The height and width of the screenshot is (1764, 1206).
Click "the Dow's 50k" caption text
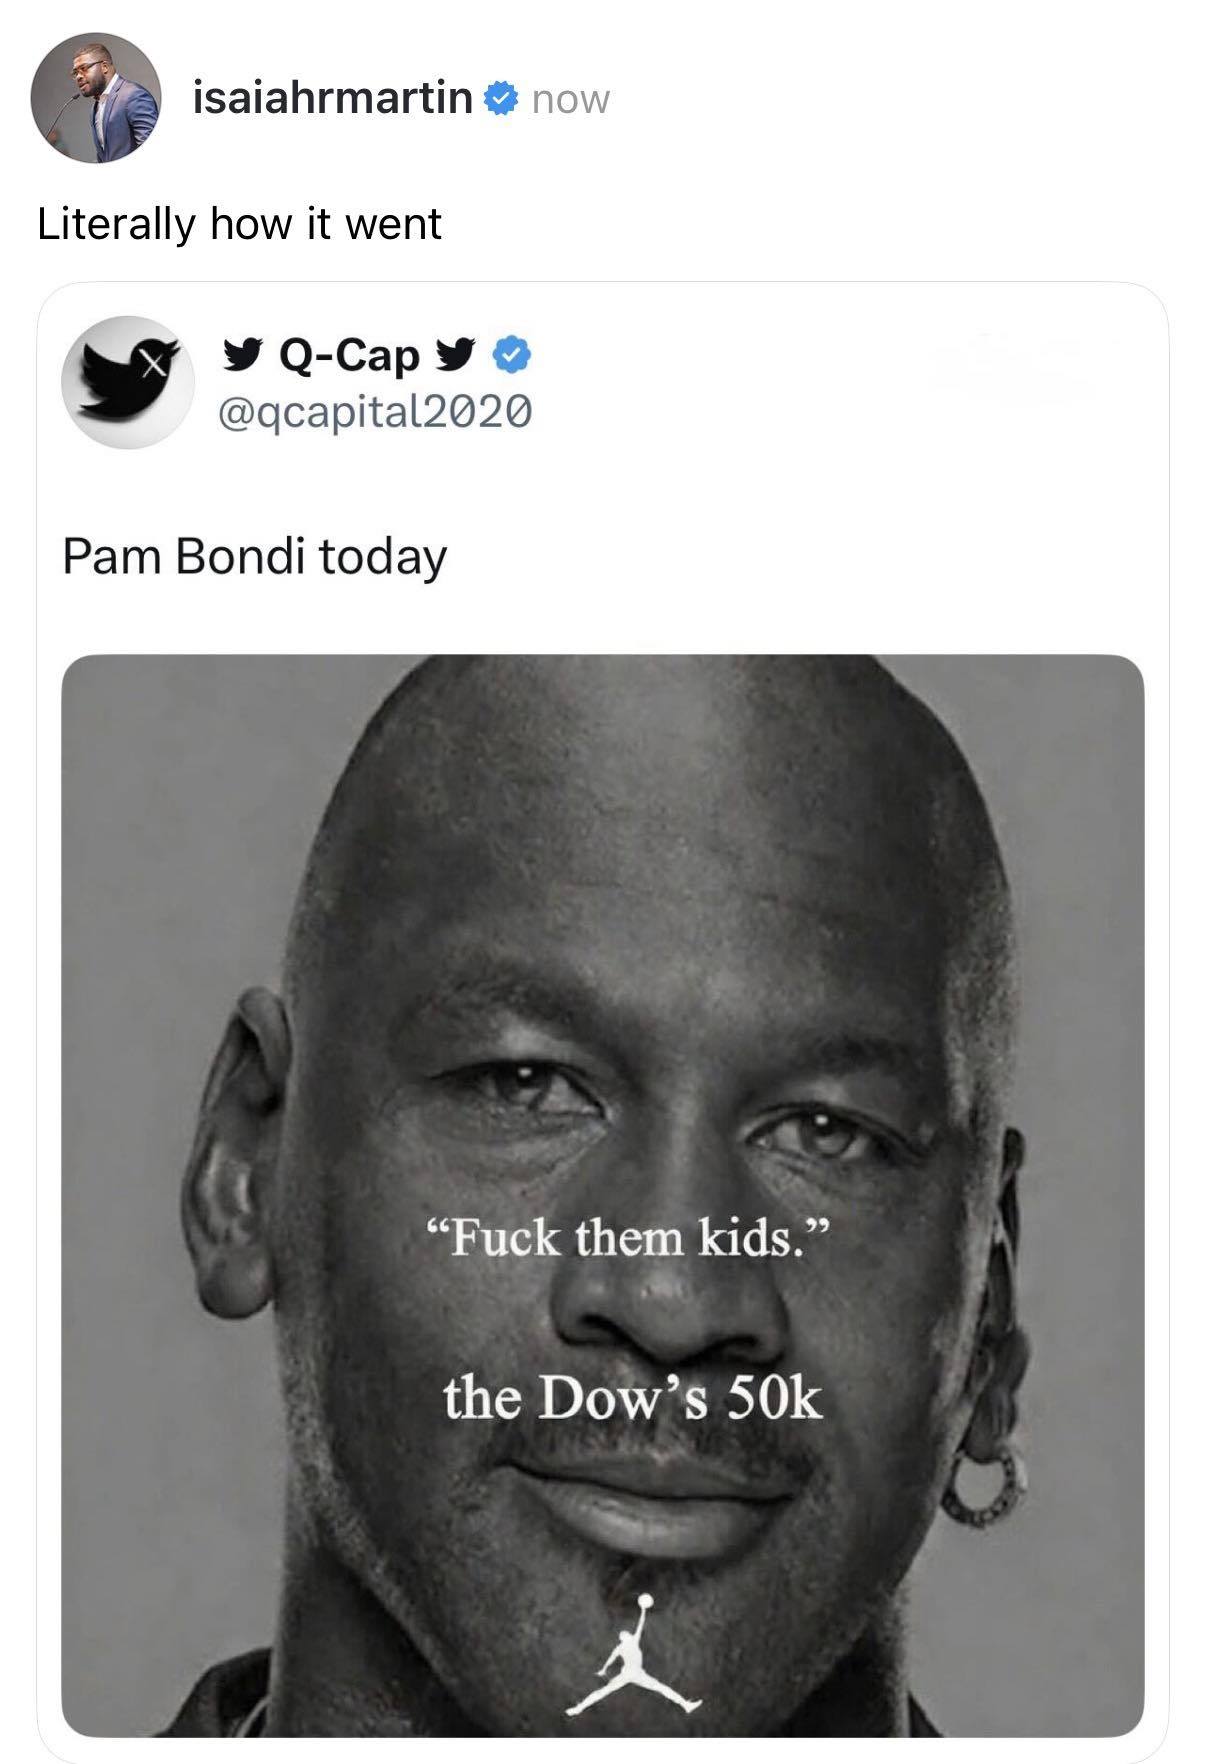pyautogui.click(x=632, y=1397)
